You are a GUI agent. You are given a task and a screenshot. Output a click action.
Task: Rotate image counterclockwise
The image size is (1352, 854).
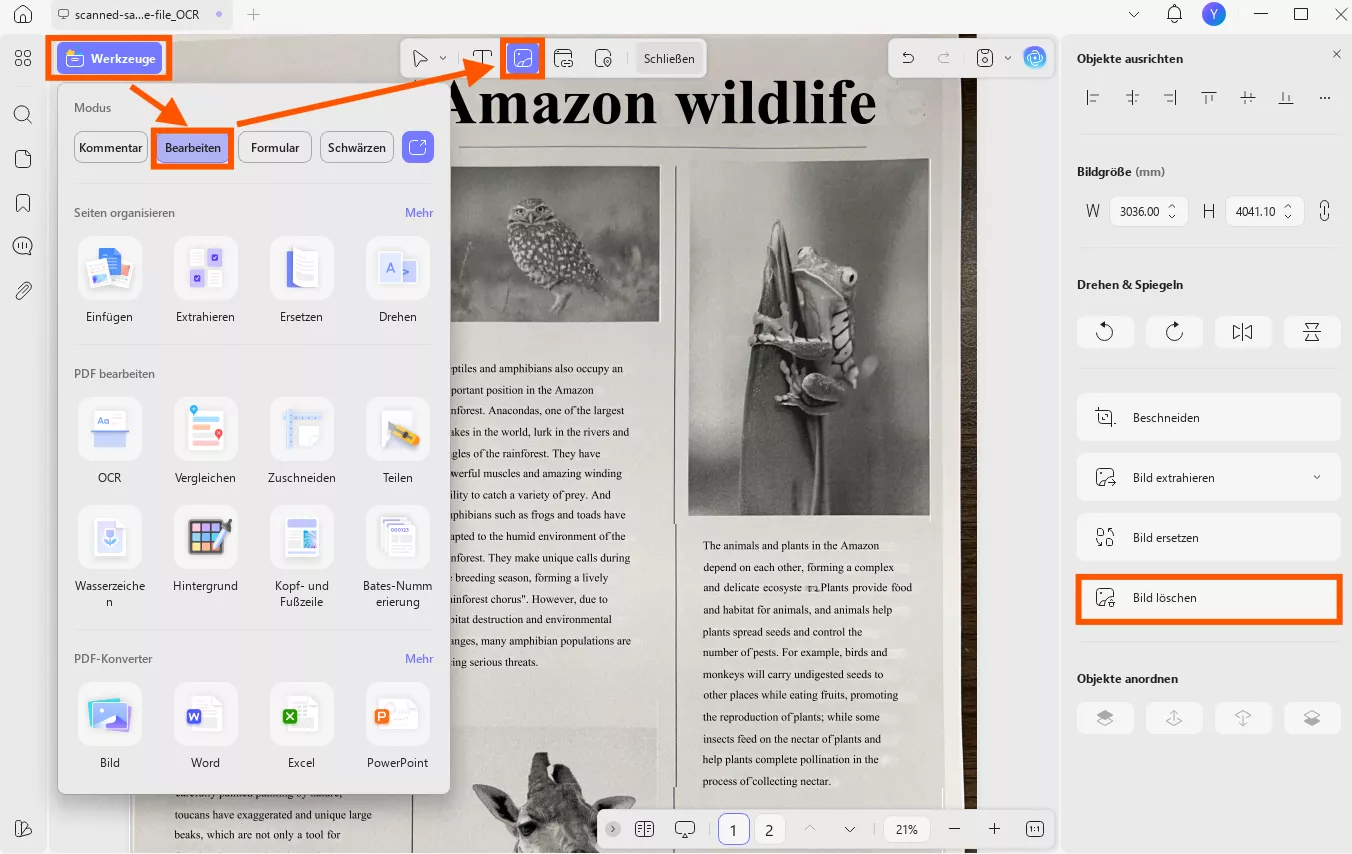(x=1105, y=332)
